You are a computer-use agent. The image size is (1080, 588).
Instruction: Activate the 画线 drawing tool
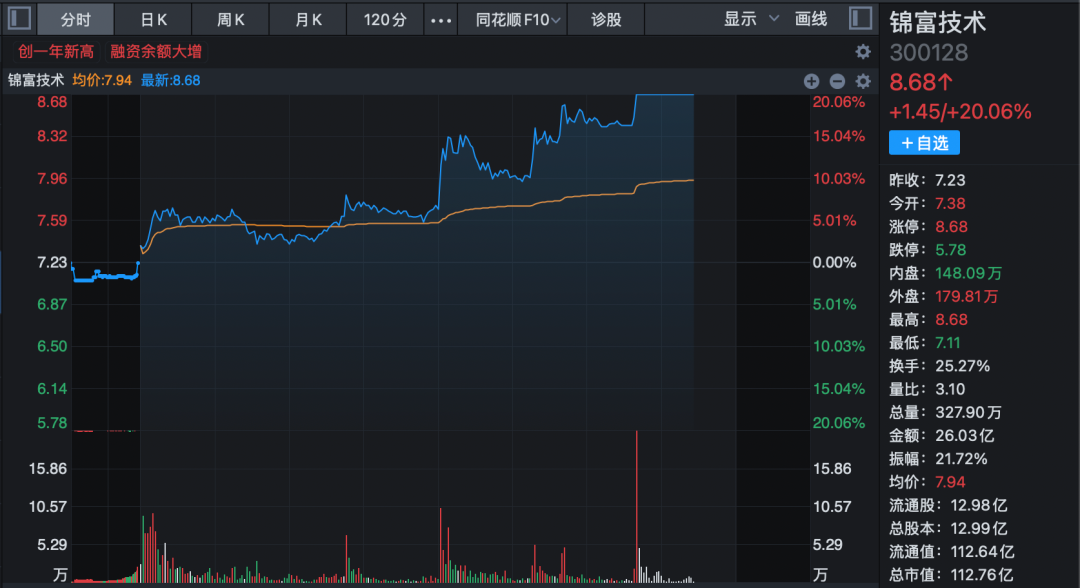tap(811, 19)
